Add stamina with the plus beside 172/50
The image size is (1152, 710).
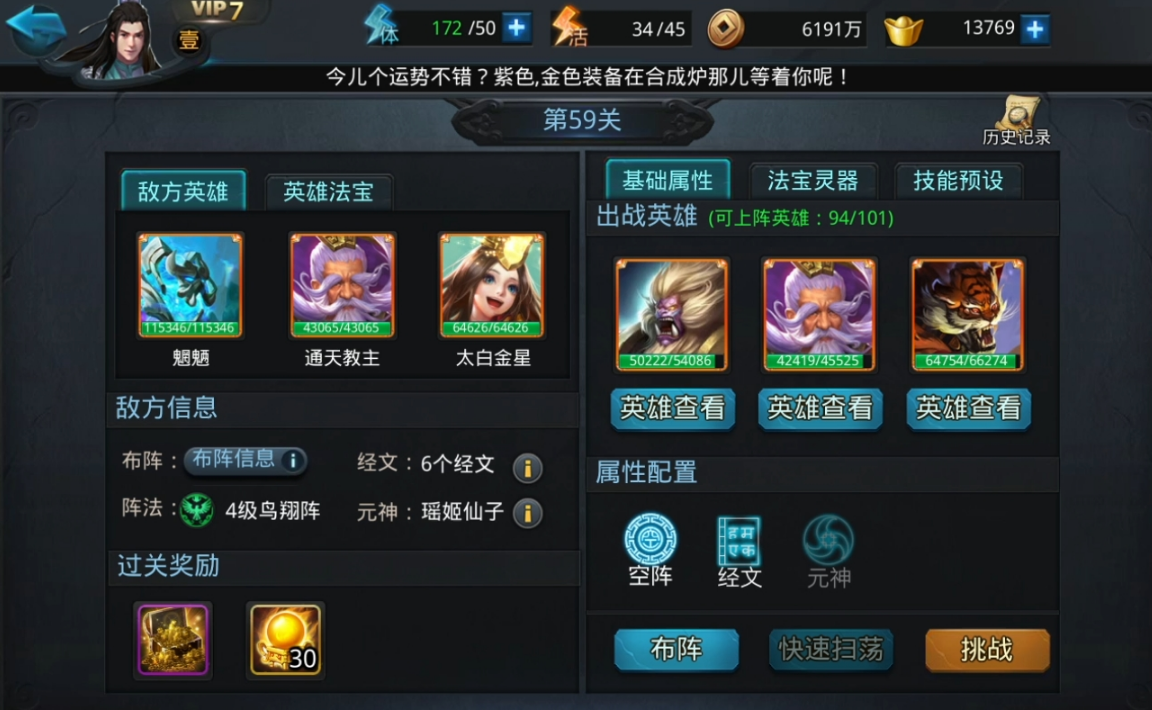pyautogui.click(x=517, y=29)
